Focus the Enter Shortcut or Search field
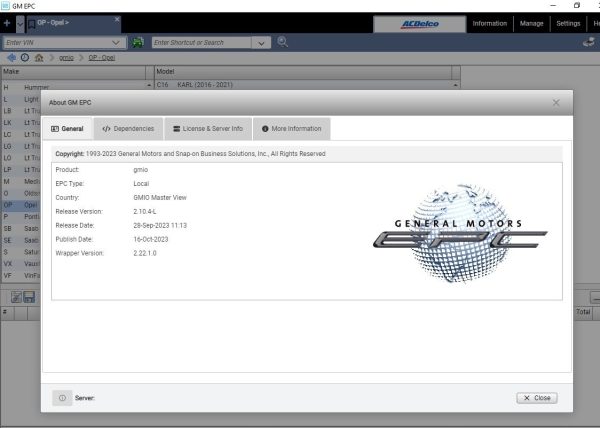Screen dimensions: 600x428 pos(202,42)
